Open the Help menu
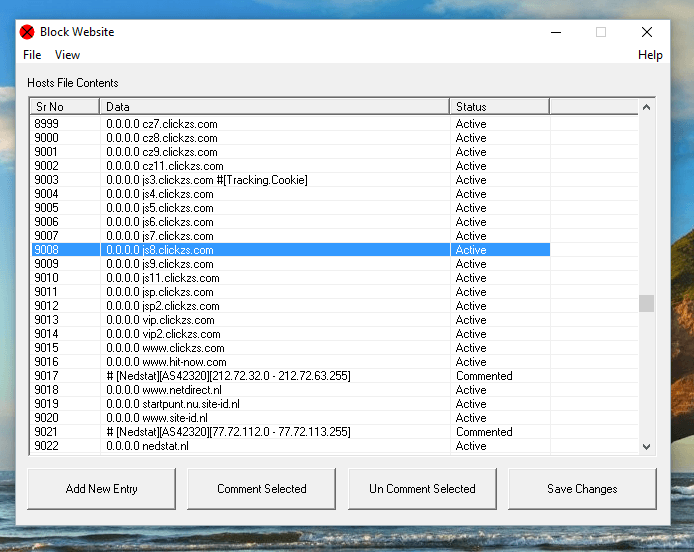 [650, 55]
